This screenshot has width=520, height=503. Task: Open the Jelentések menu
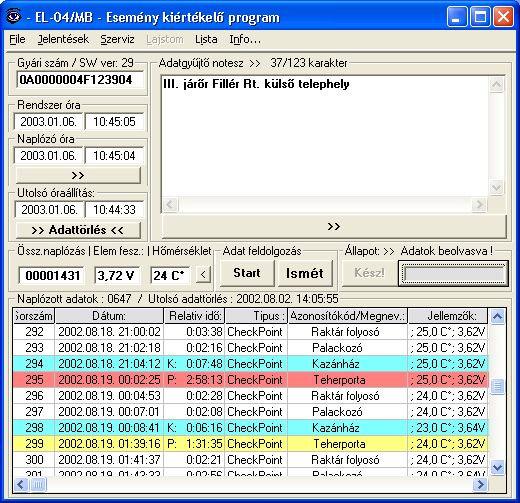click(63, 39)
